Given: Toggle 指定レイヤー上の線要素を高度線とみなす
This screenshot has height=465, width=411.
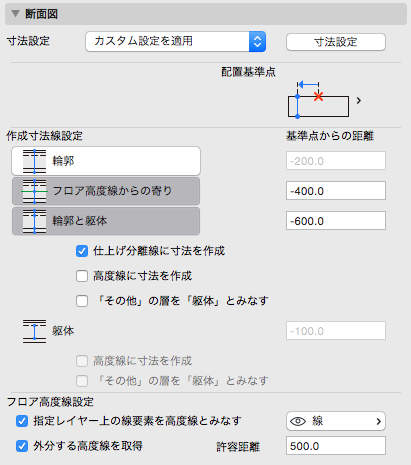Looking at the screenshot, I should click(22, 421).
